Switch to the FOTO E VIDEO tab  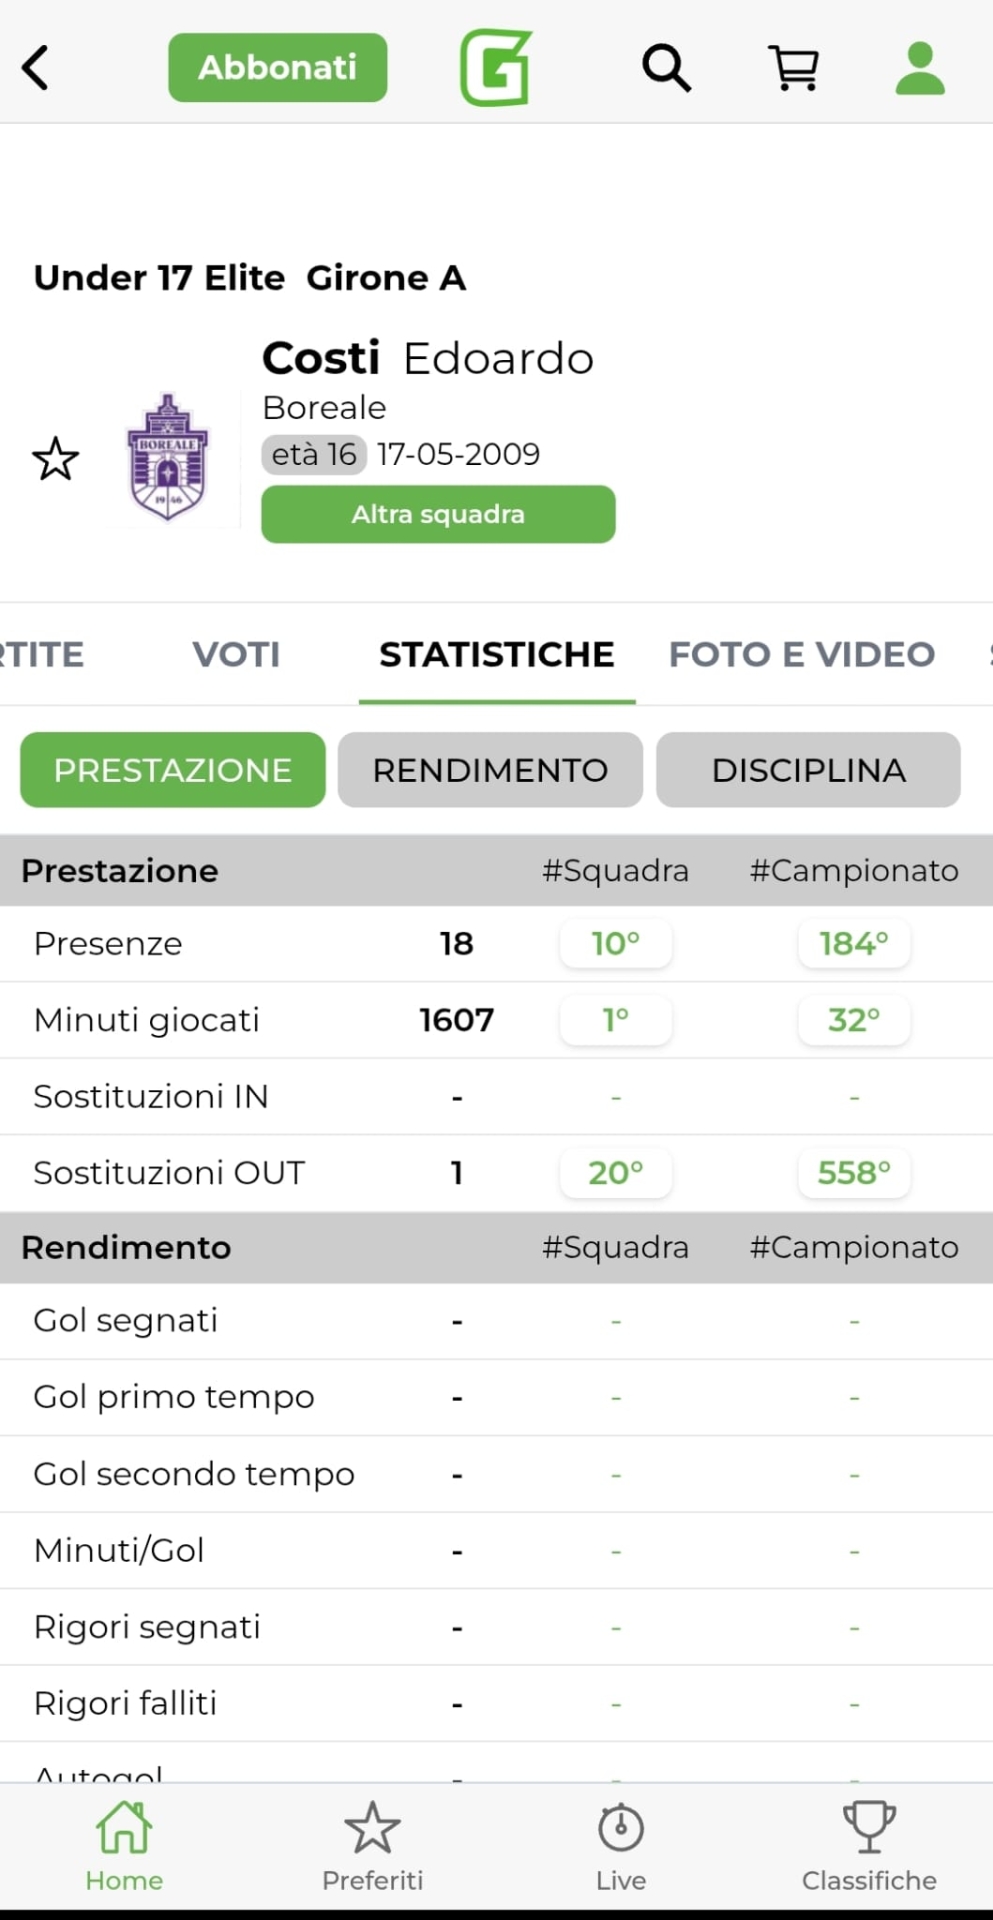pyautogui.click(x=802, y=654)
